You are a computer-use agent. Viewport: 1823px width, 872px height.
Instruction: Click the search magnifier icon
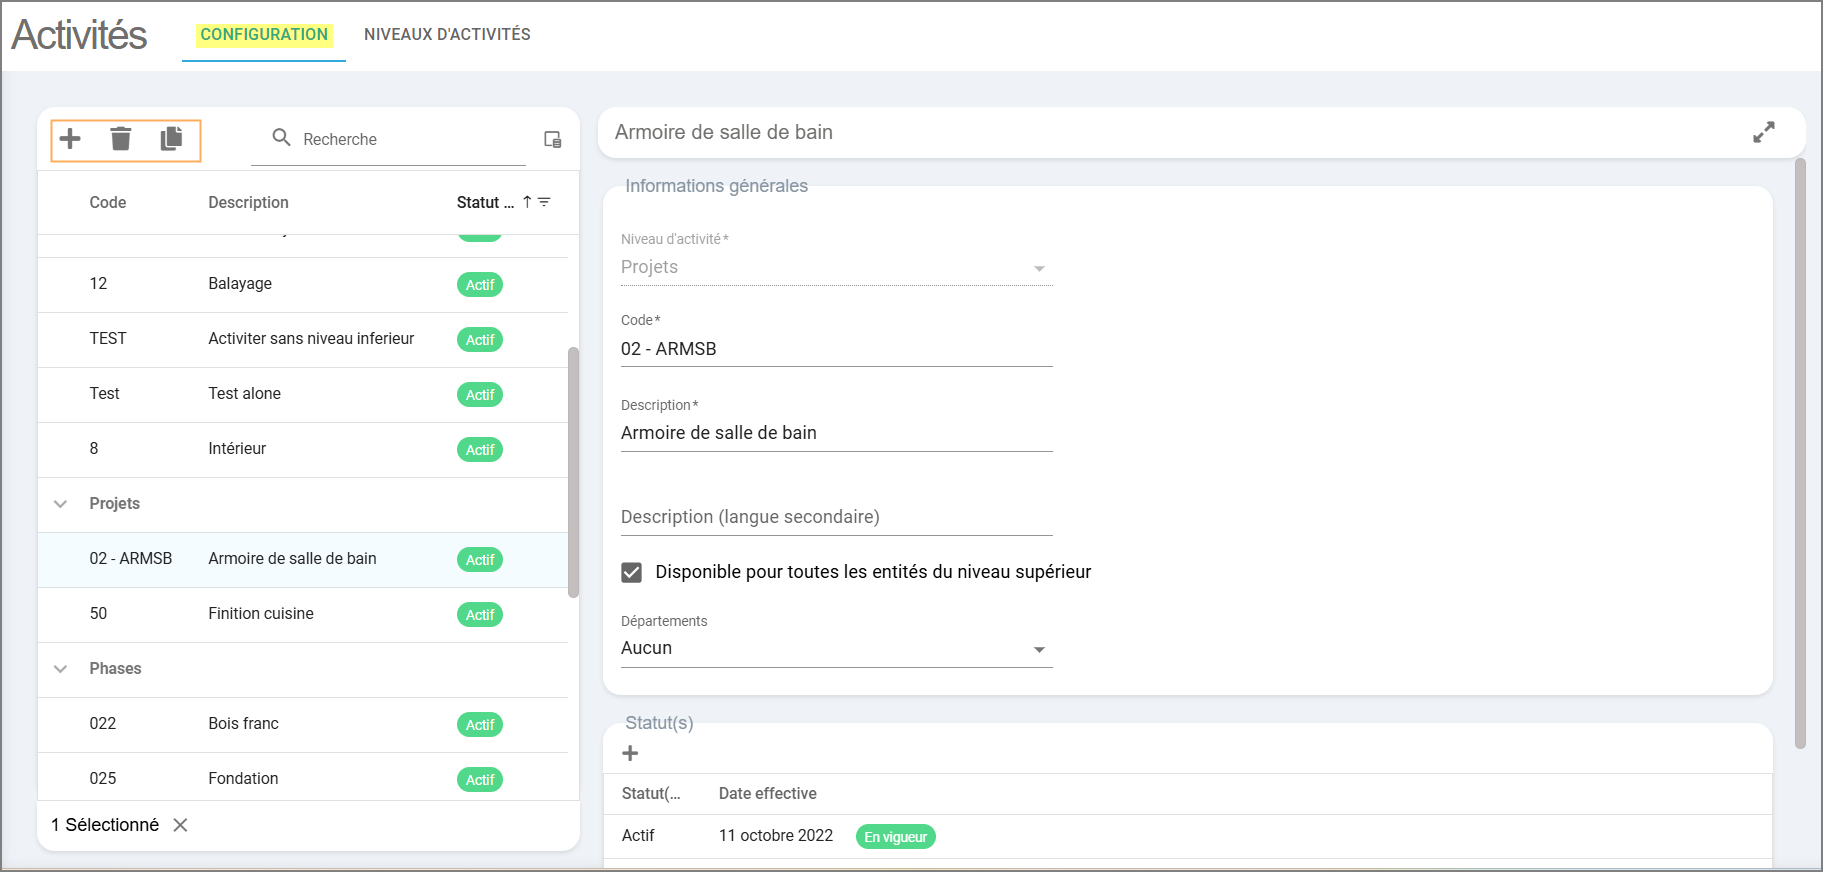282,138
